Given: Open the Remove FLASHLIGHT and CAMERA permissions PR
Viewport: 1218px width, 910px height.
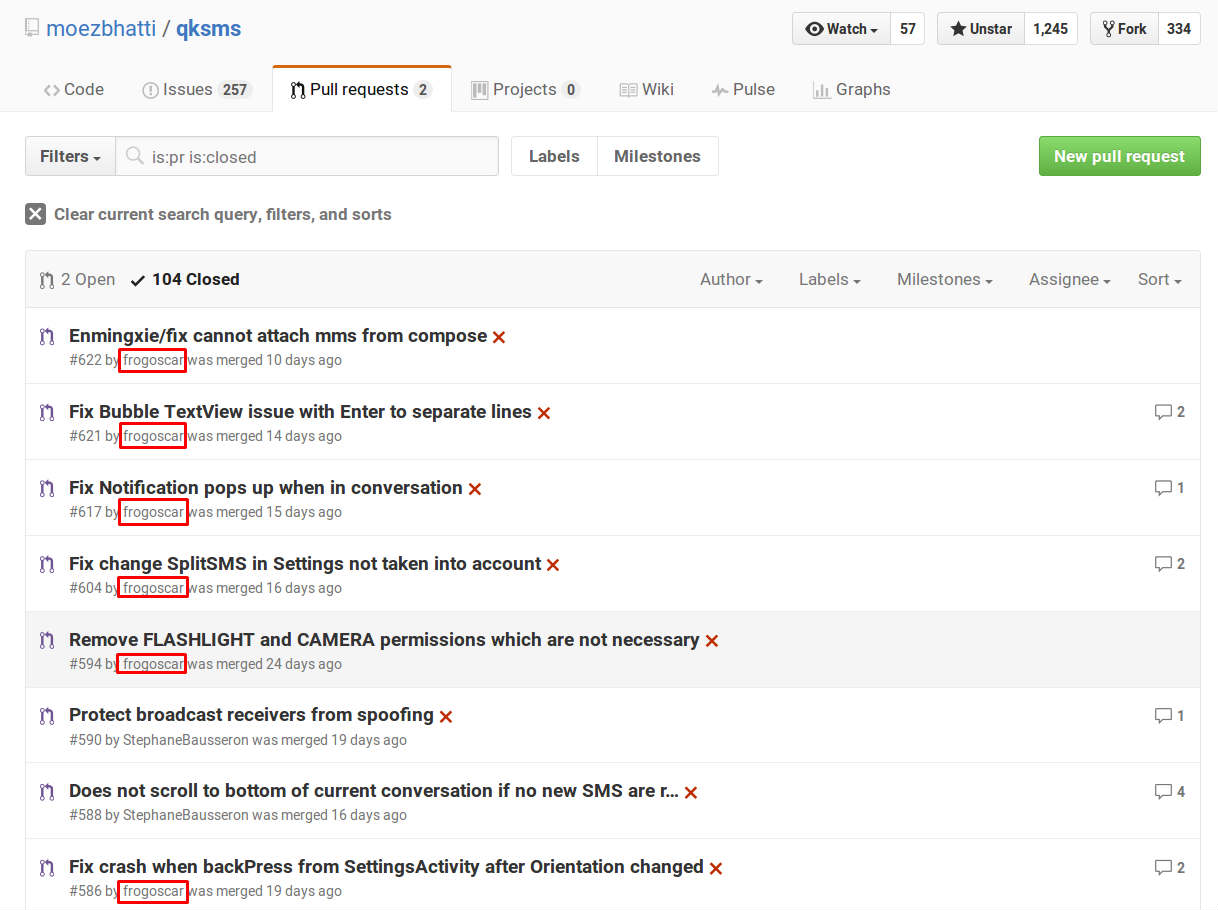Looking at the screenshot, I should pos(384,640).
